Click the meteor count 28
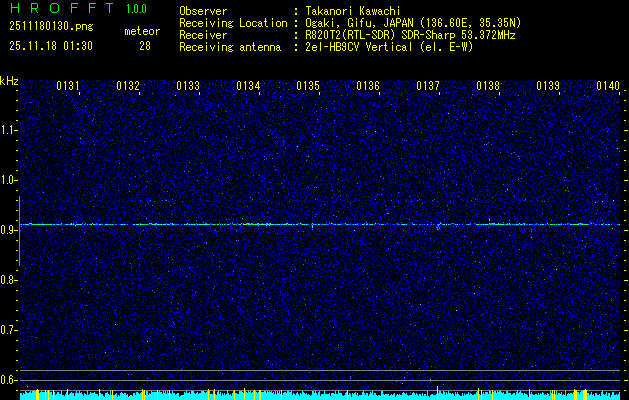Viewport: 629px width, 400px height. pos(145,46)
